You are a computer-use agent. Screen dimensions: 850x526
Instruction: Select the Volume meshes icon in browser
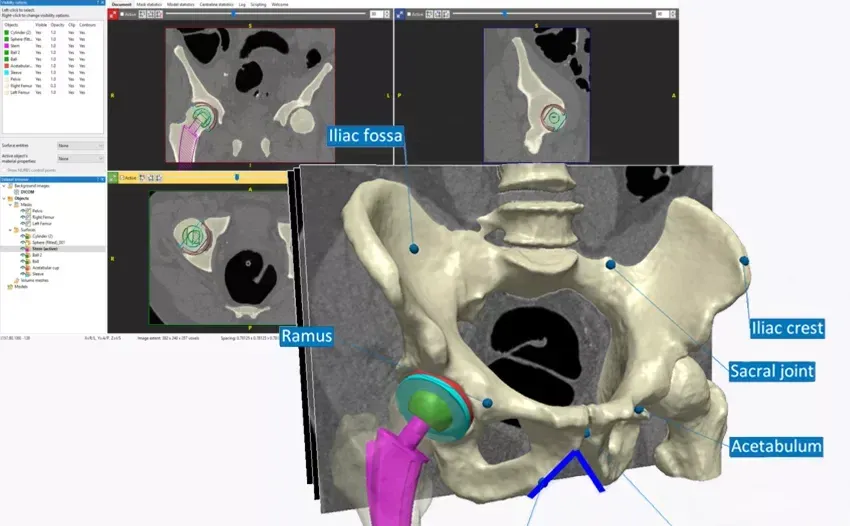[16, 280]
